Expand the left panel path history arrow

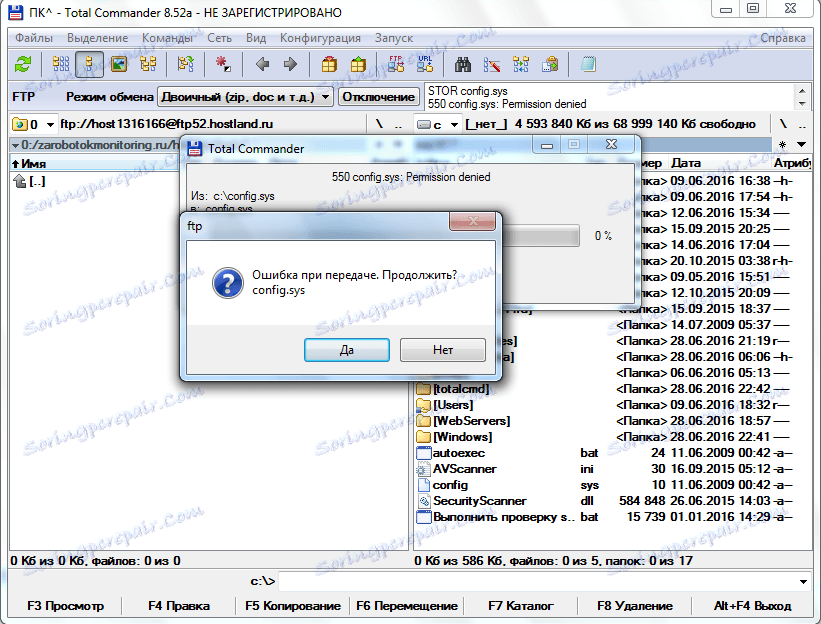[x=15, y=145]
